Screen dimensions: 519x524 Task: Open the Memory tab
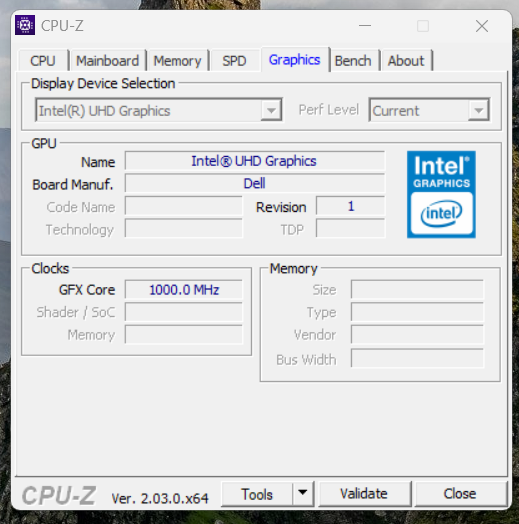tap(177, 61)
